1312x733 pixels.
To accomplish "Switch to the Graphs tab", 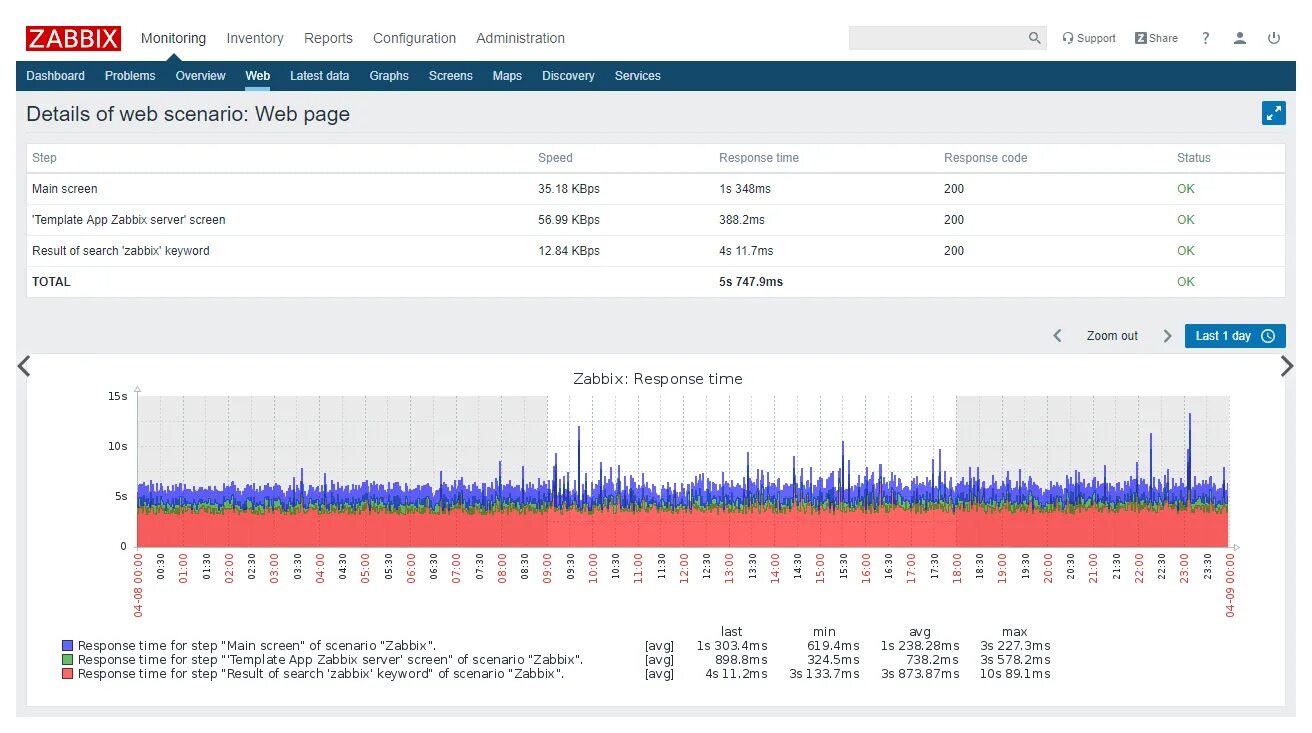I will tap(389, 76).
